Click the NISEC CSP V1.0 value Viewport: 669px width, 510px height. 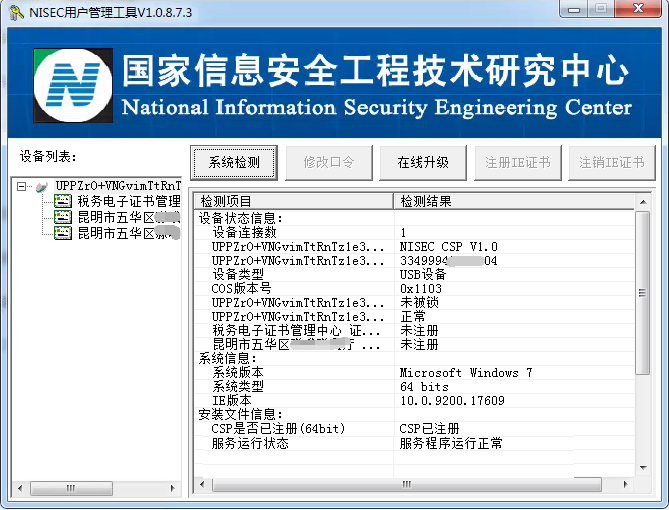point(448,247)
